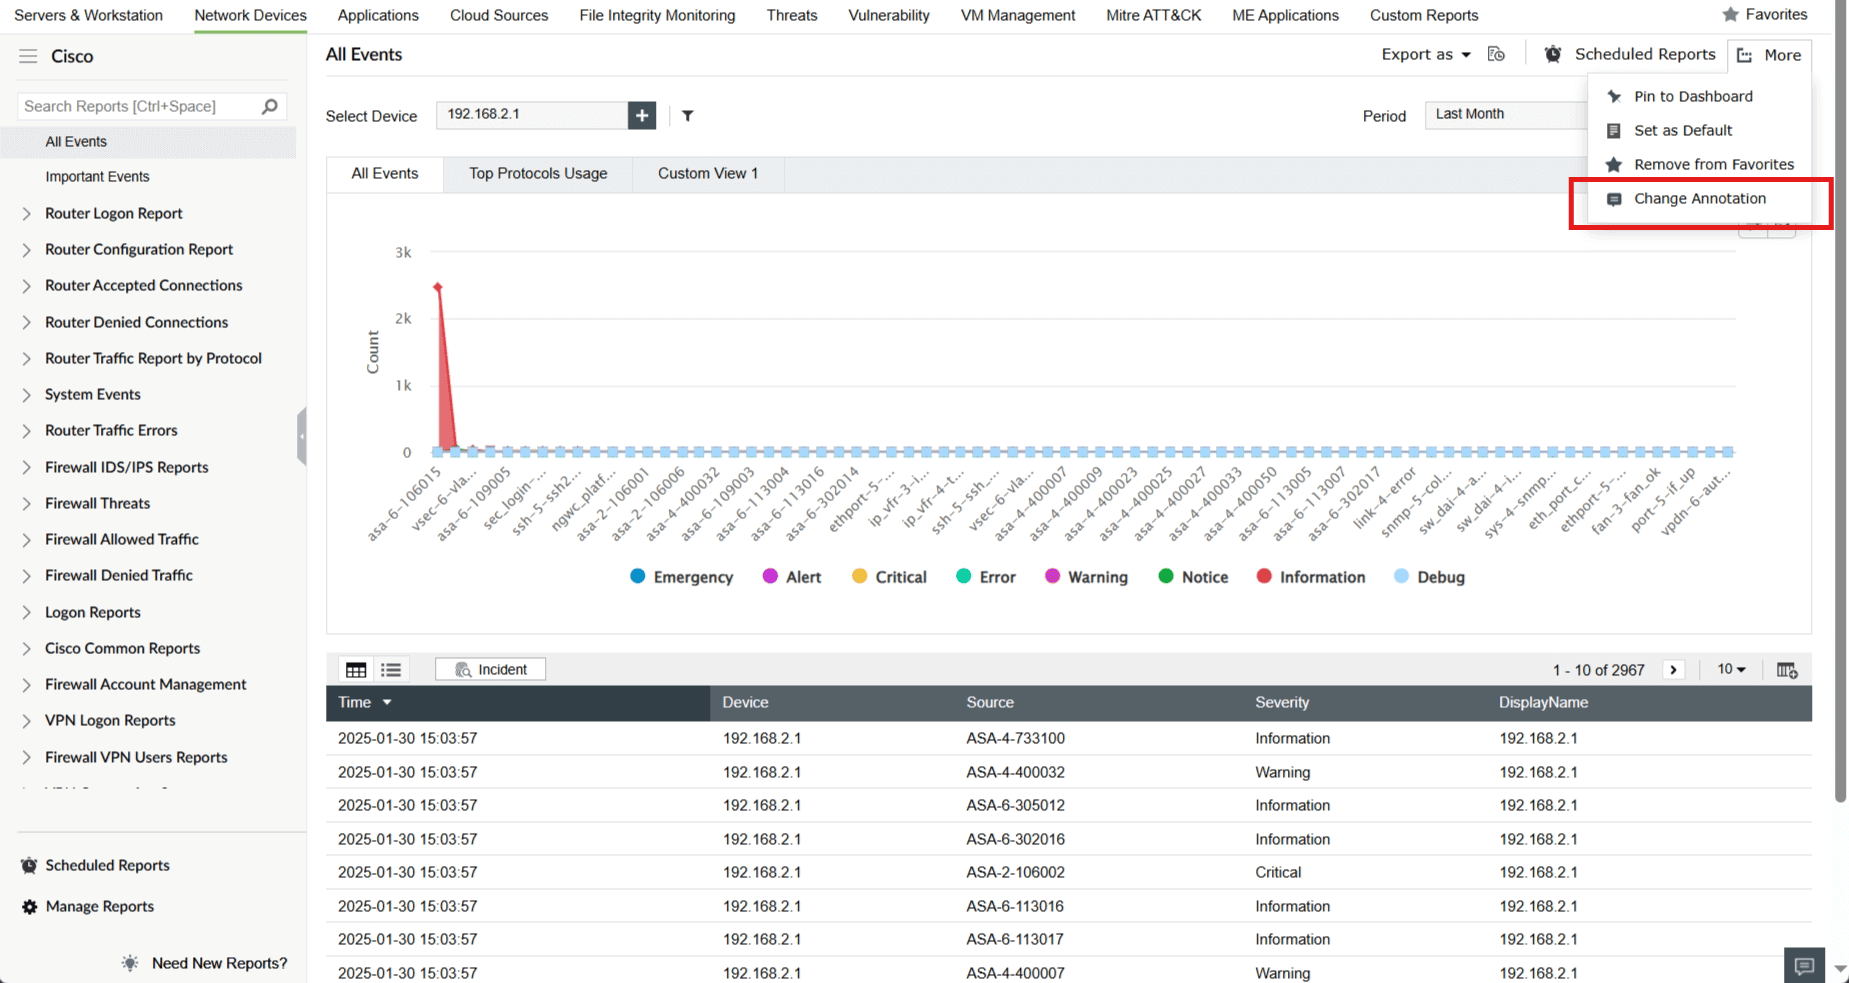Open the rows per page dropdown showing 10
The height and width of the screenshot is (983, 1849).
[x=1731, y=669]
